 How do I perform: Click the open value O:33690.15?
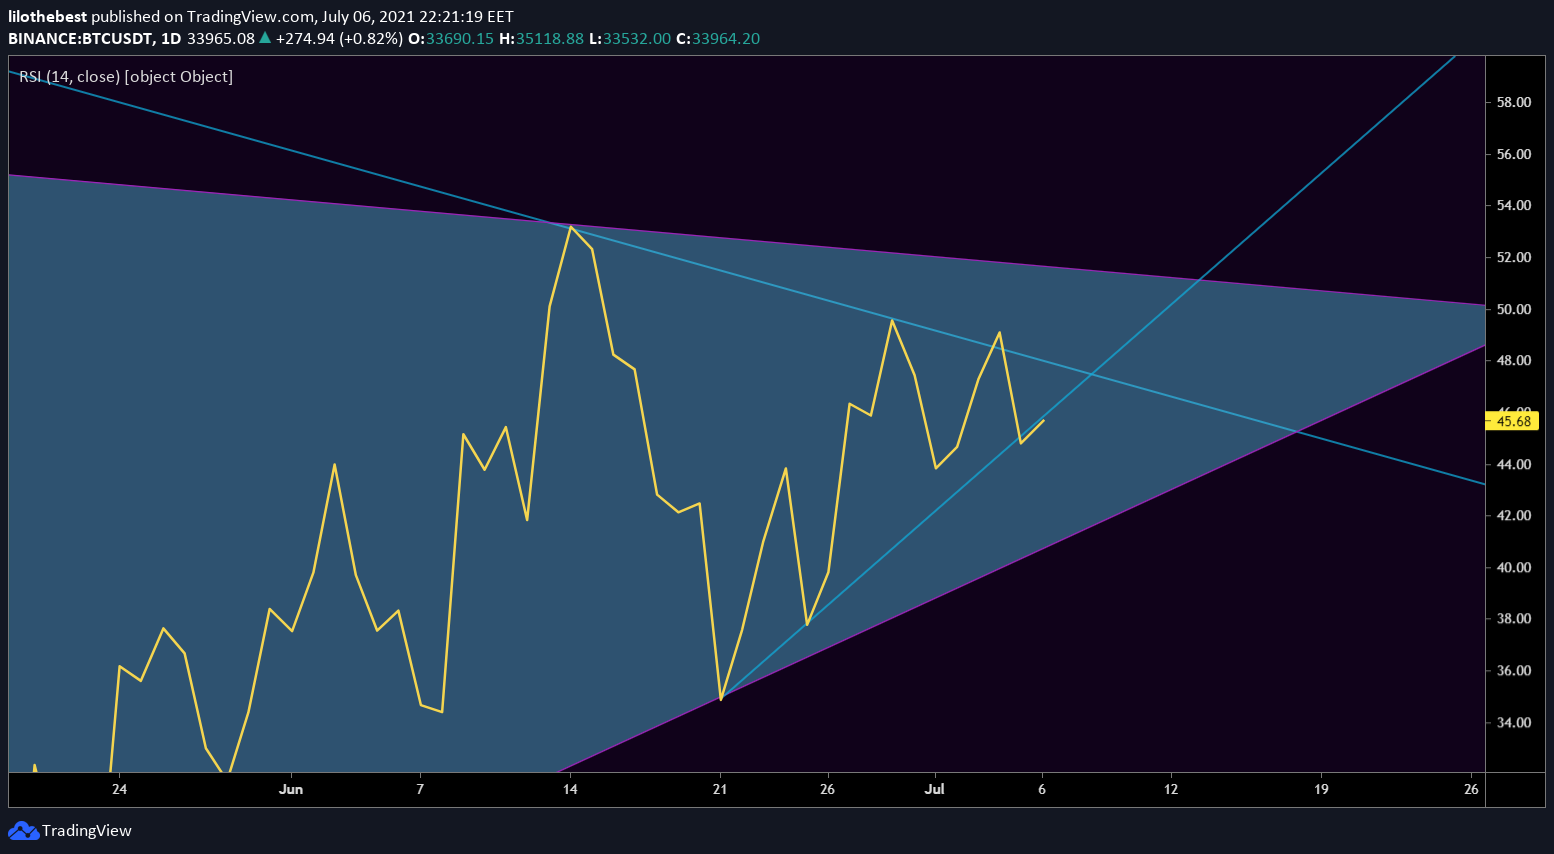pos(451,39)
